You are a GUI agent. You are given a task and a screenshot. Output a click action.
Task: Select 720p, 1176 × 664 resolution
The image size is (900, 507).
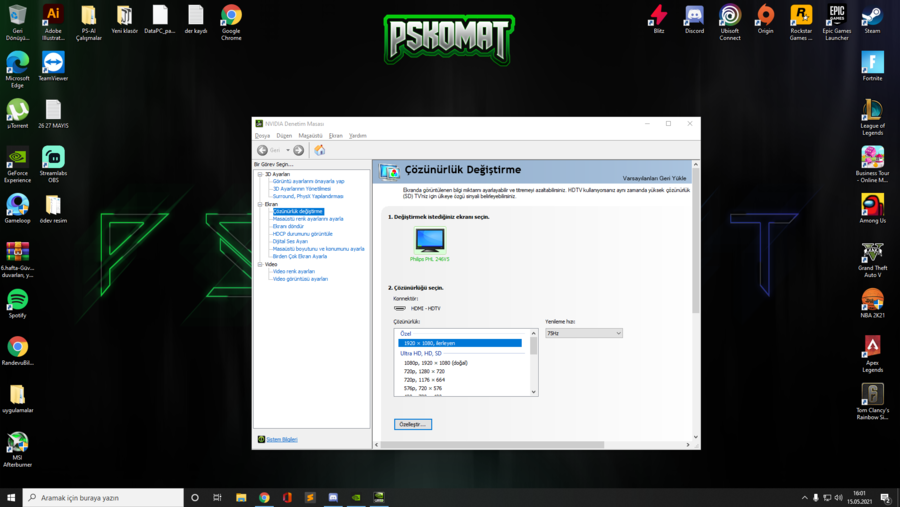424,380
